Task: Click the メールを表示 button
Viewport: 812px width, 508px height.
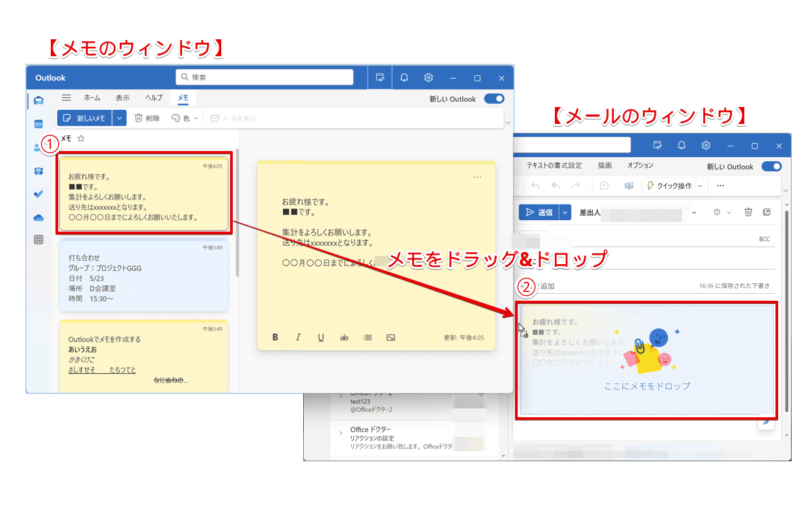Action: [233, 118]
